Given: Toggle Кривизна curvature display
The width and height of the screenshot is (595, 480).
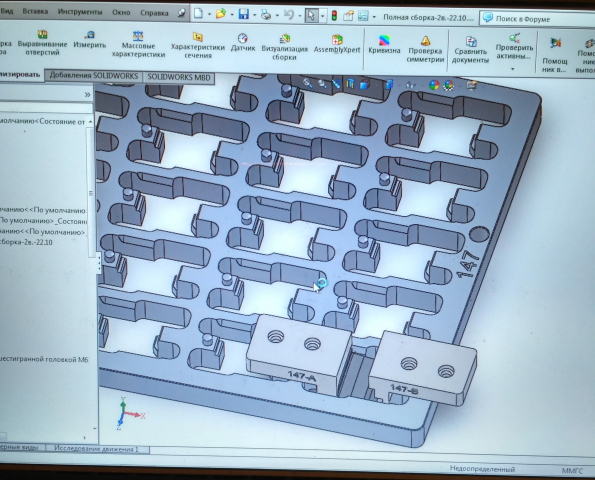Looking at the screenshot, I should coord(384,45).
